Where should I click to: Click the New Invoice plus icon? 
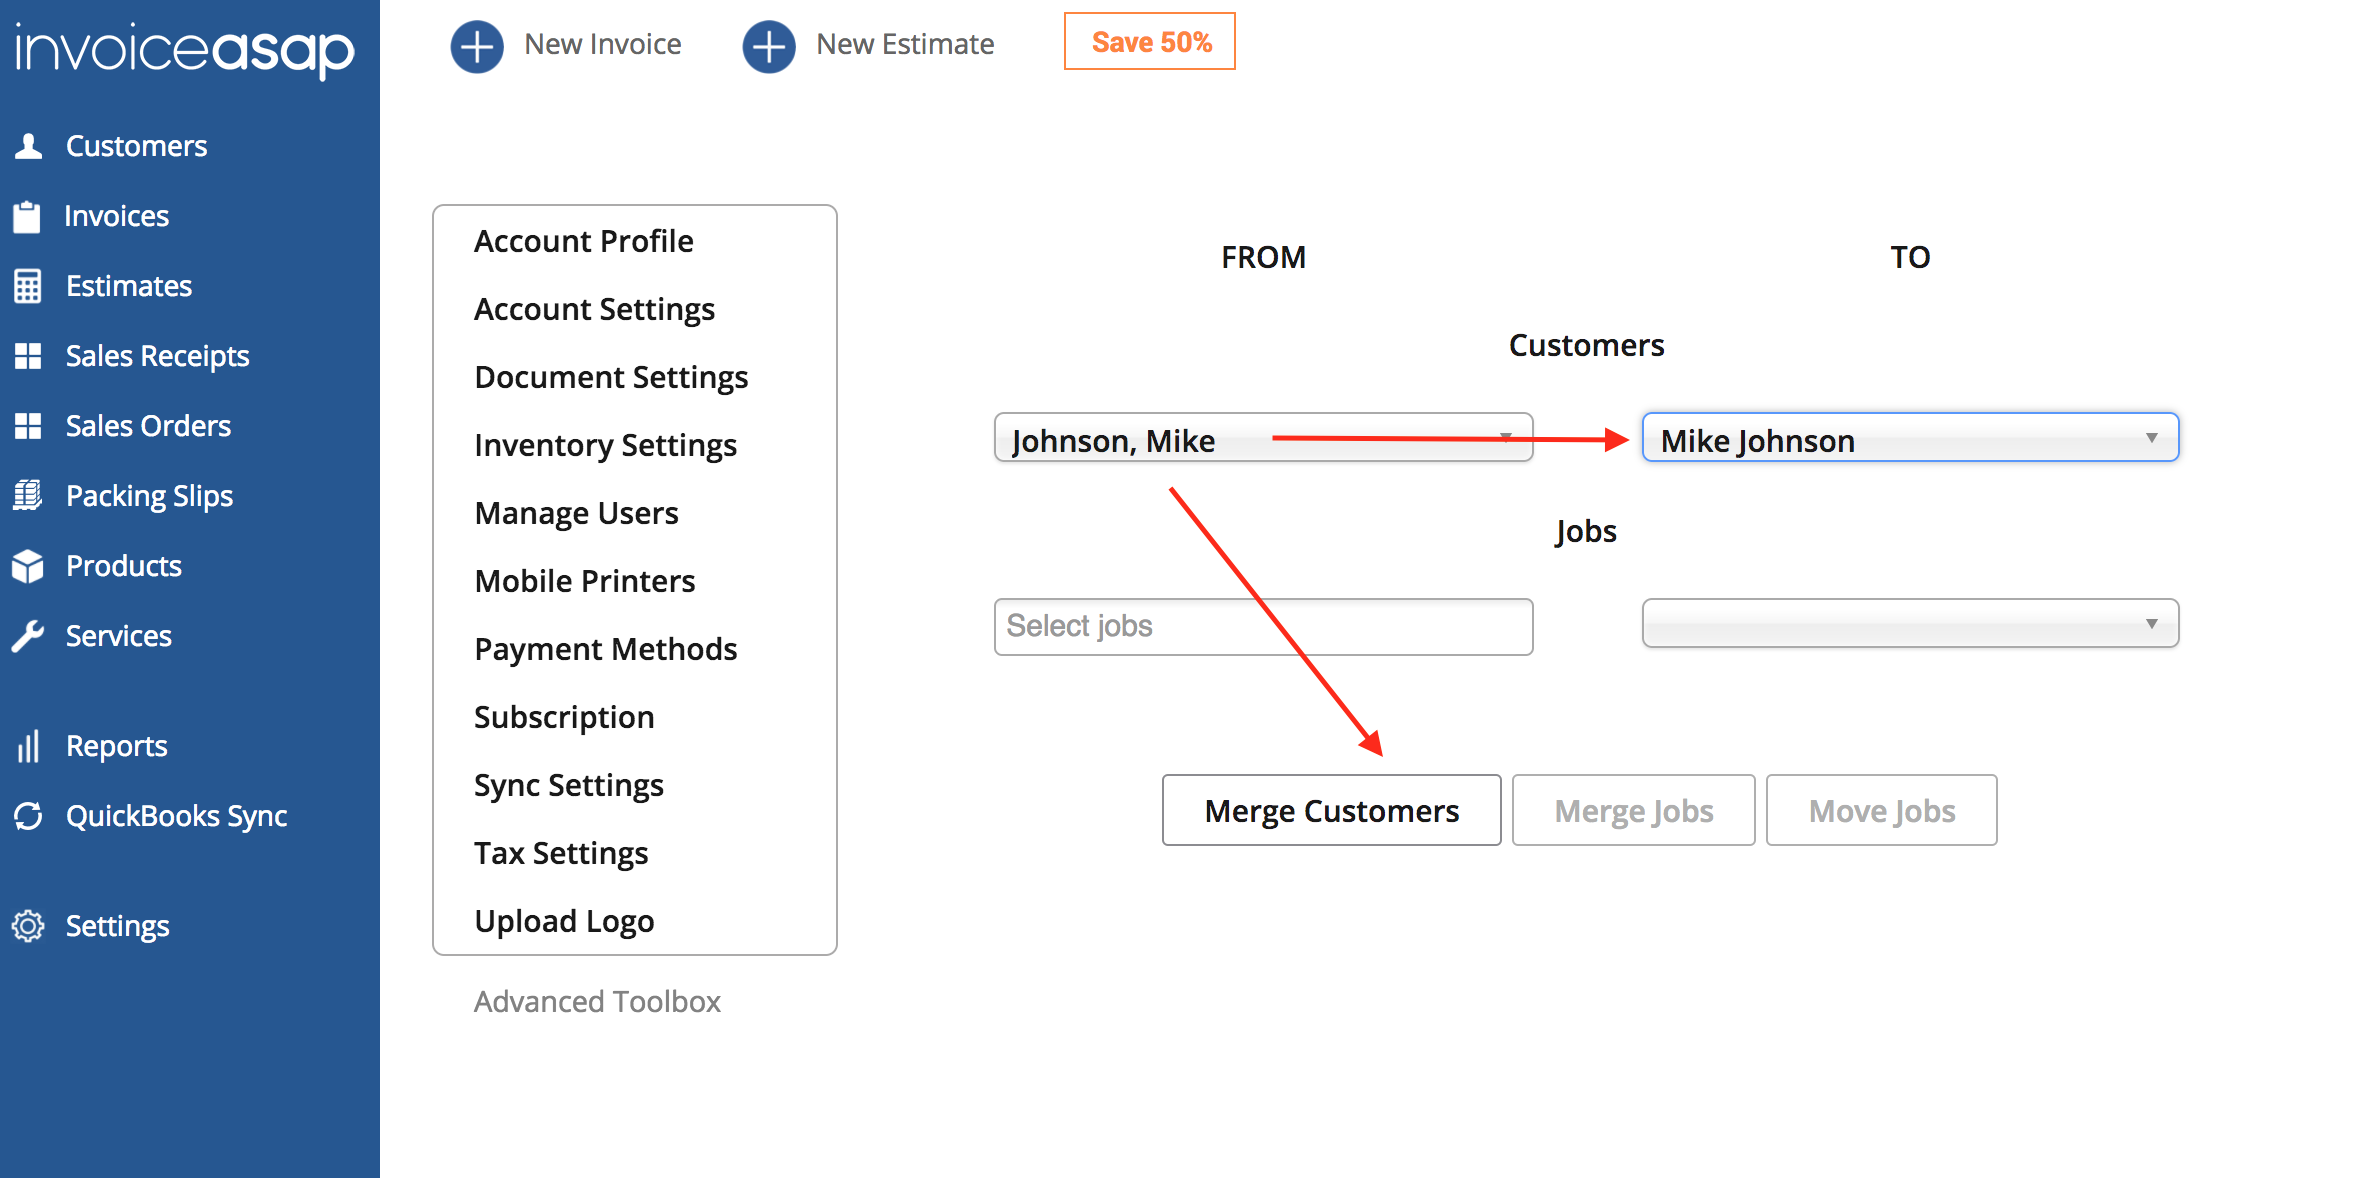coord(477,45)
